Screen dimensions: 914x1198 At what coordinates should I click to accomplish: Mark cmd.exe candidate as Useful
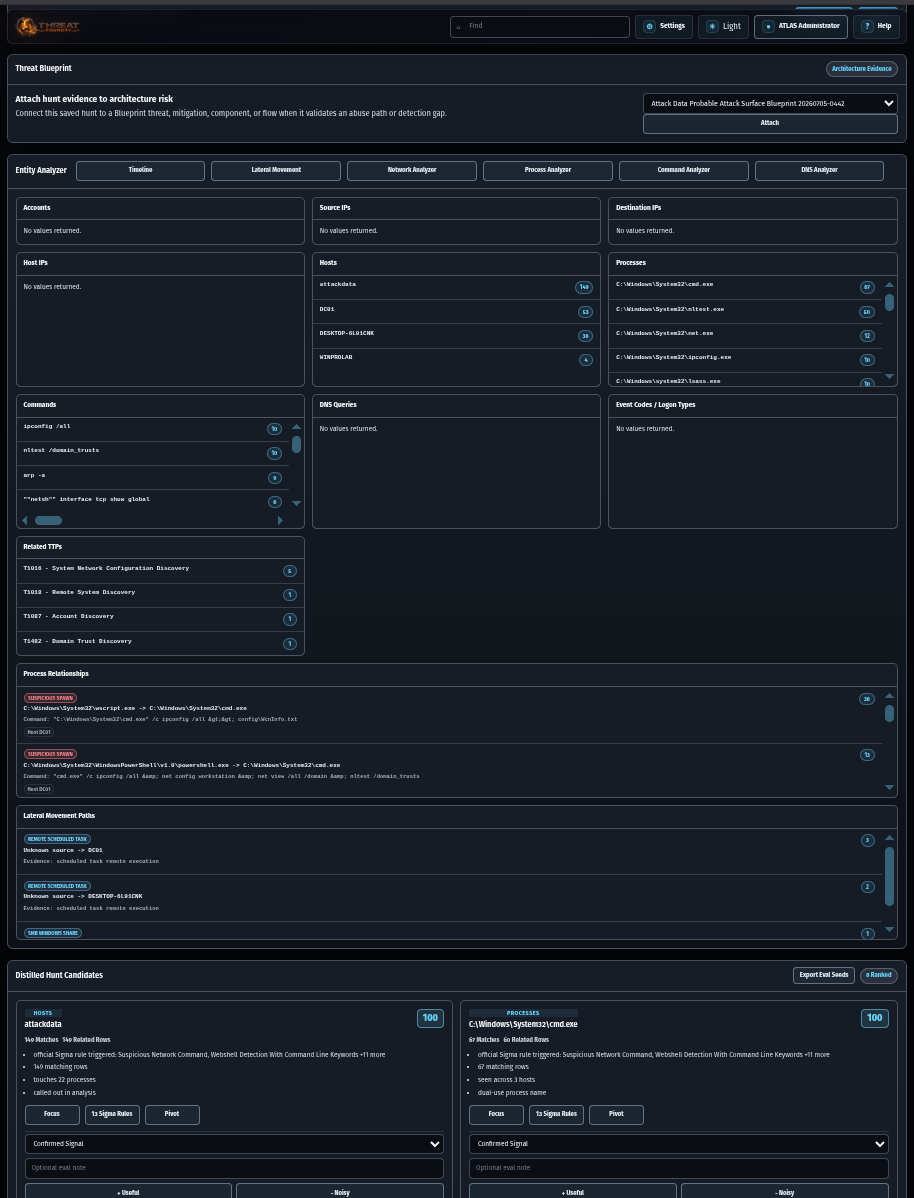572,1191
